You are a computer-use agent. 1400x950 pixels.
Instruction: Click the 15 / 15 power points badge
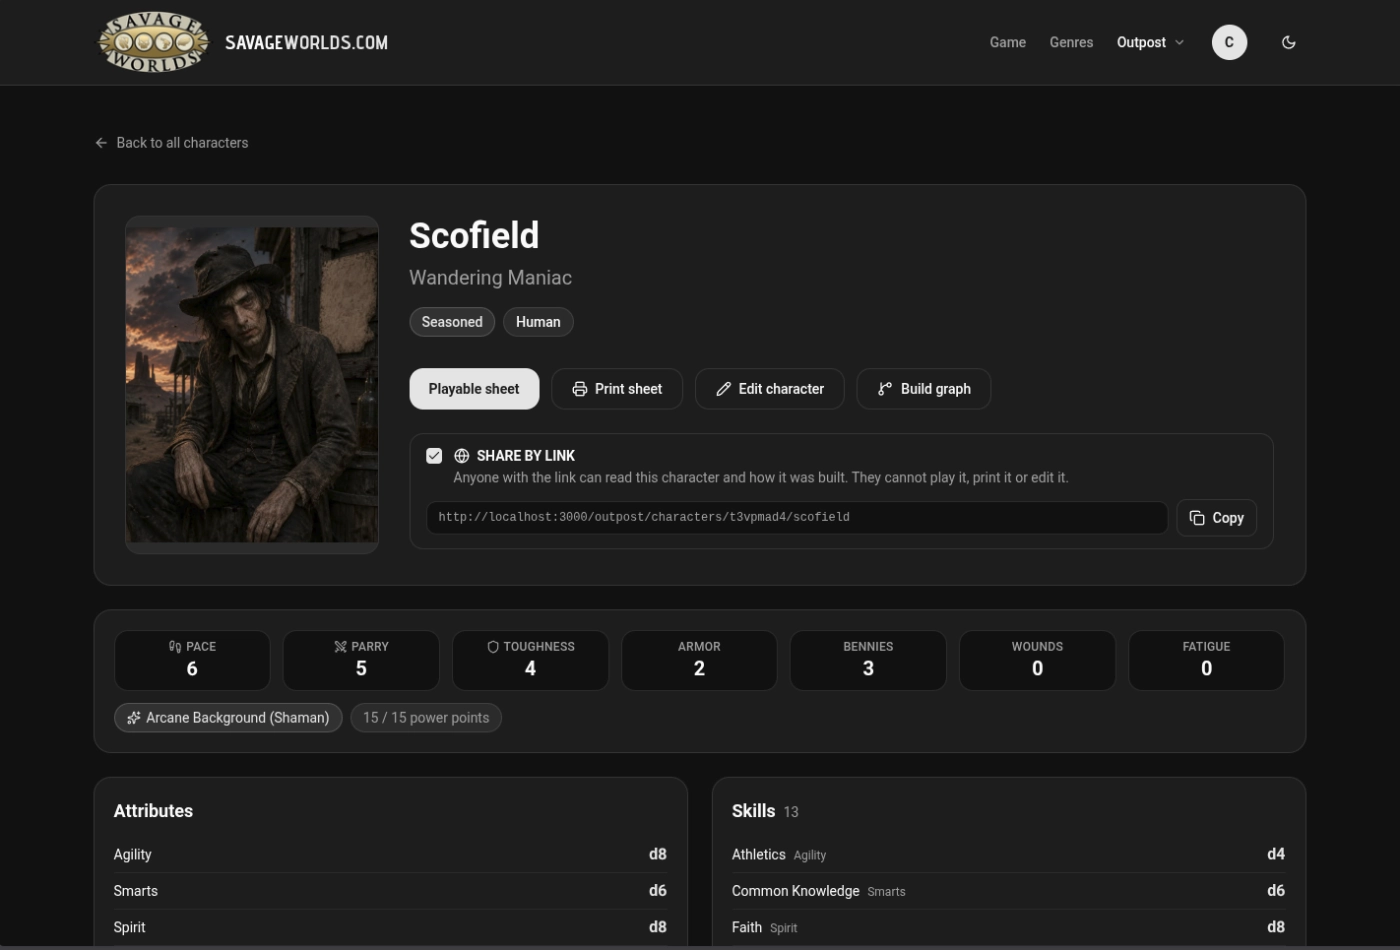426,718
